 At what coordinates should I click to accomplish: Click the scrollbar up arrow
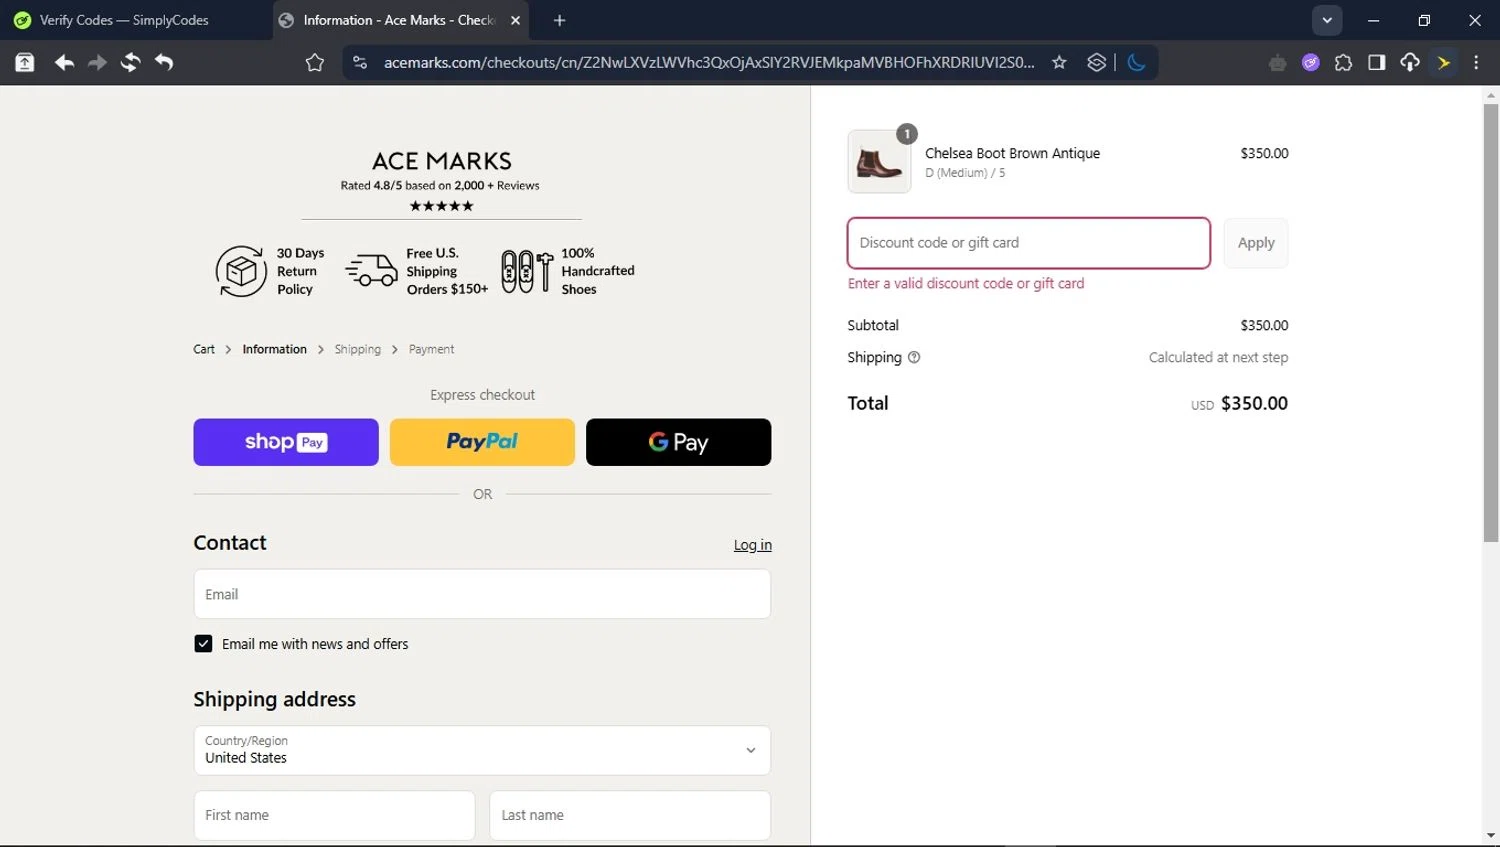click(x=1491, y=96)
